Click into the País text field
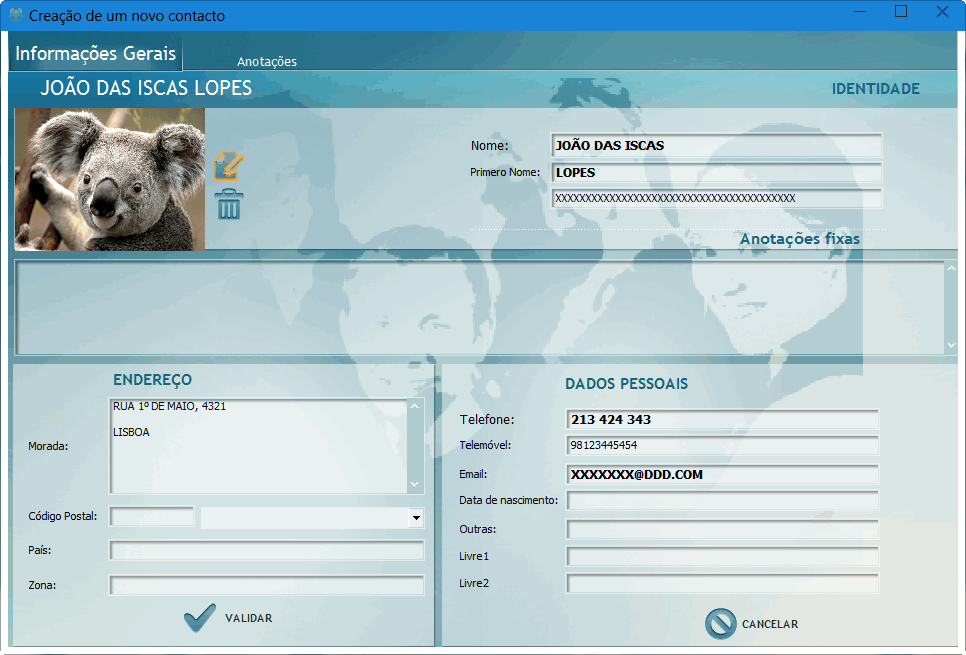 point(266,551)
